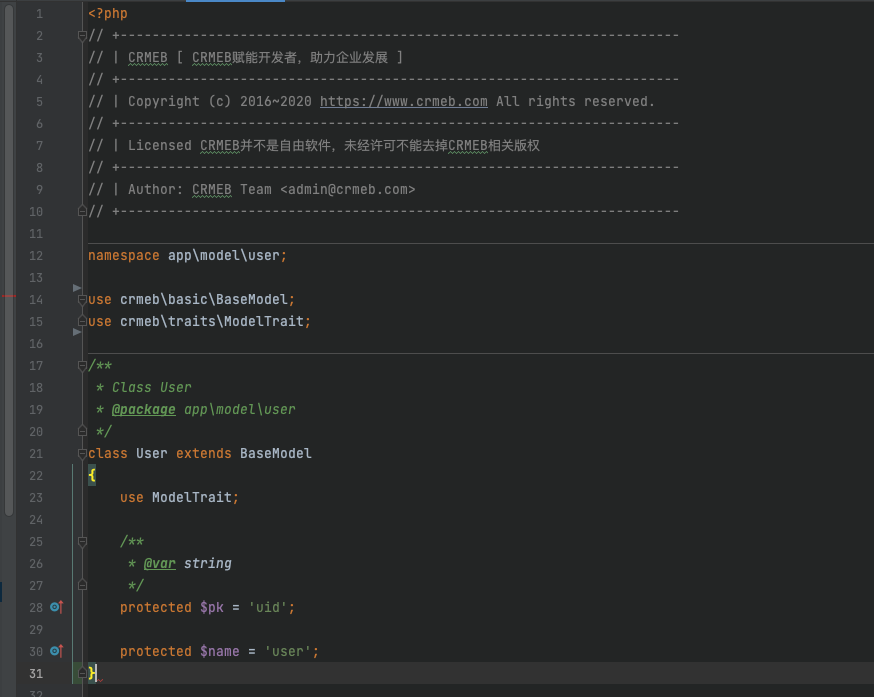
Task: Click BaseModel in the class declaration
Action: (x=275, y=453)
